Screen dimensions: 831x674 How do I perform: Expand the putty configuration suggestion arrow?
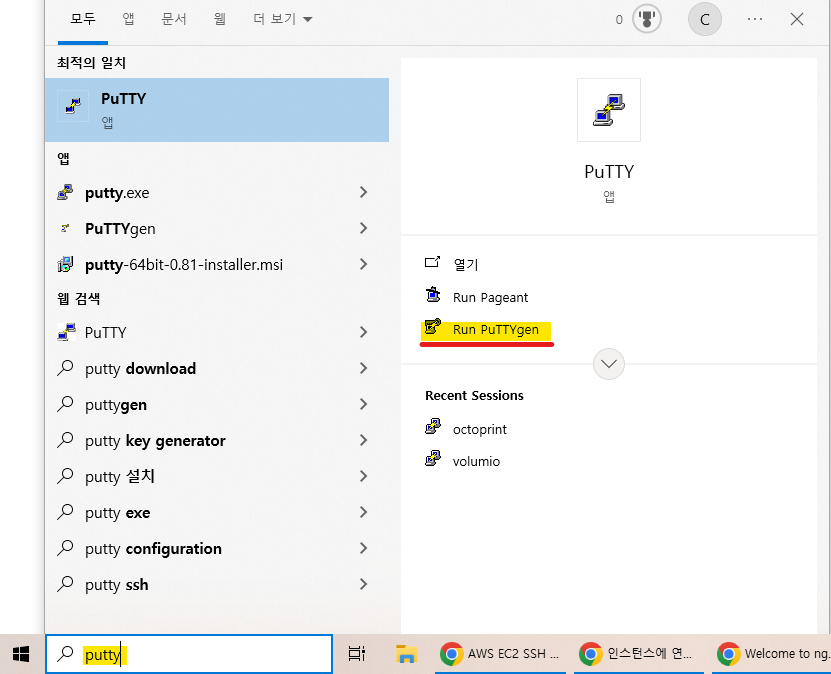point(364,548)
